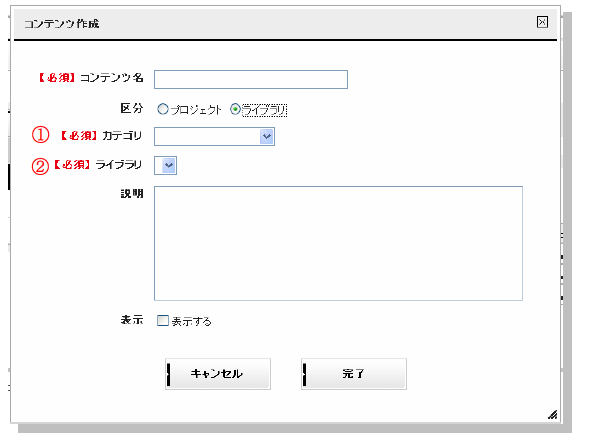Image resolution: width=589 pixels, height=440 pixels.
Task: Click the 説明 field label
Action: (x=132, y=194)
